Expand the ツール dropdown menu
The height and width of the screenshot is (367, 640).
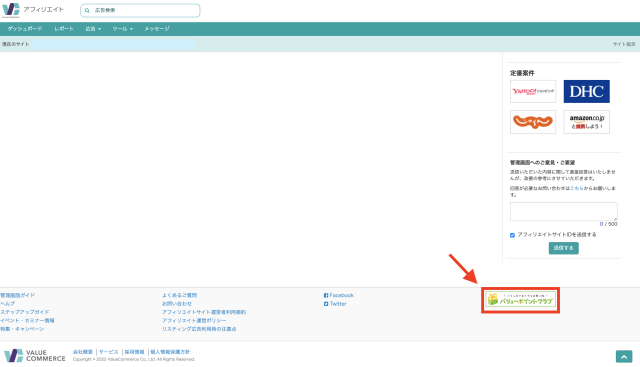pyautogui.click(x=122, y=29)
